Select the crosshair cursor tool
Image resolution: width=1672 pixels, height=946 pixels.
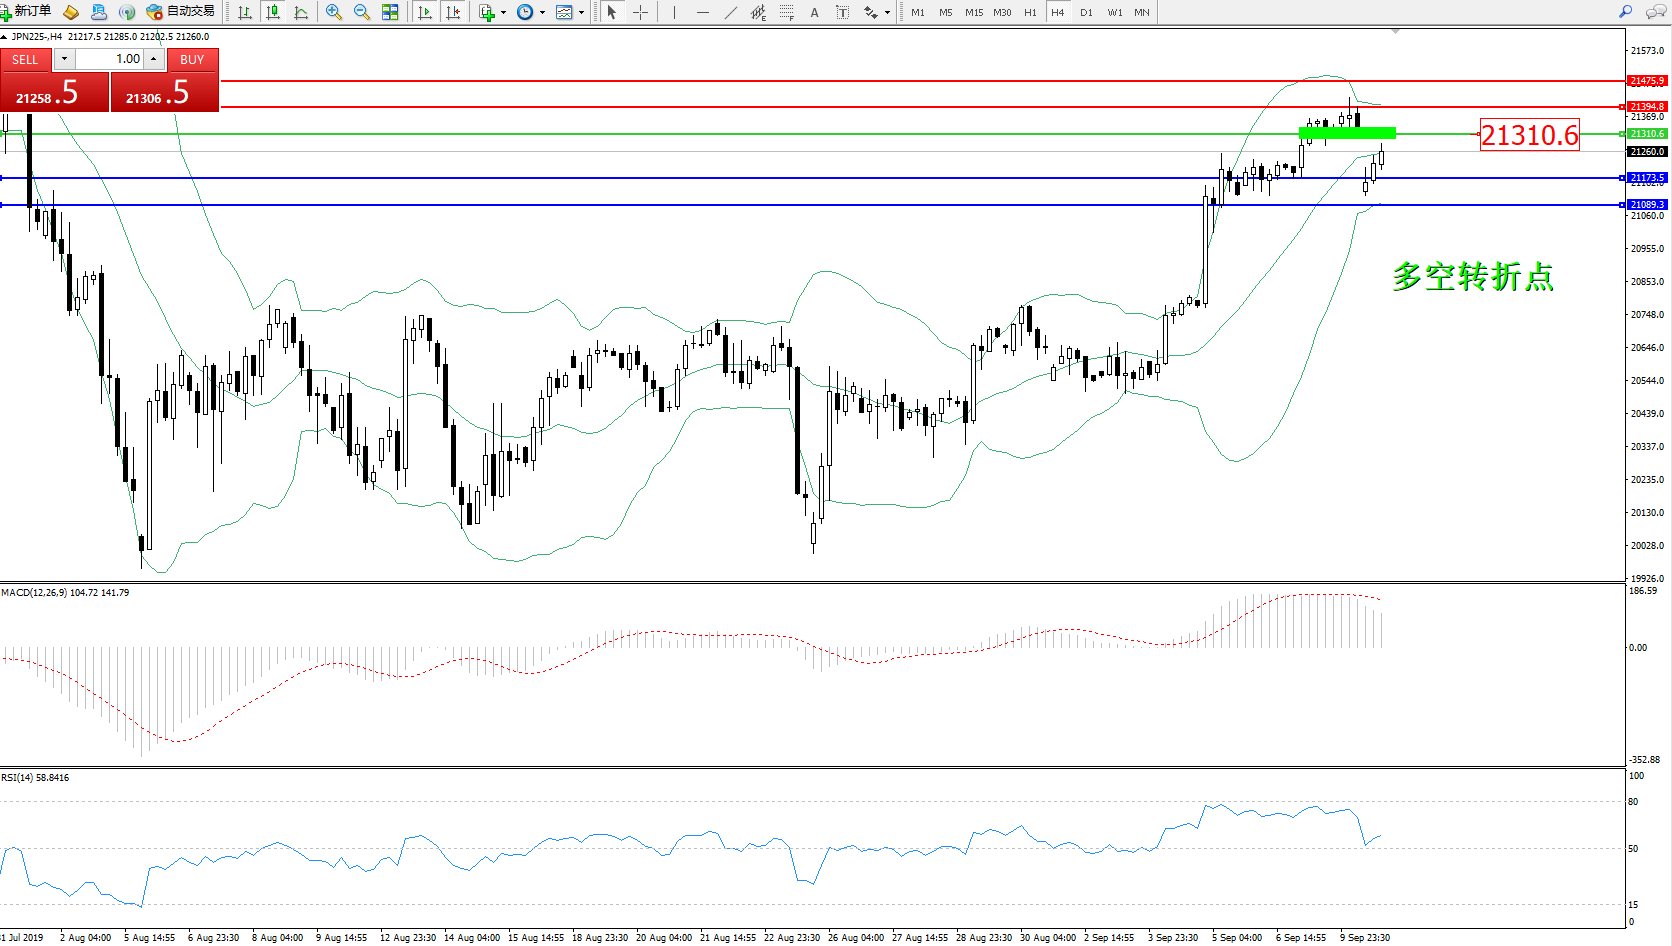tap(641, 12)
